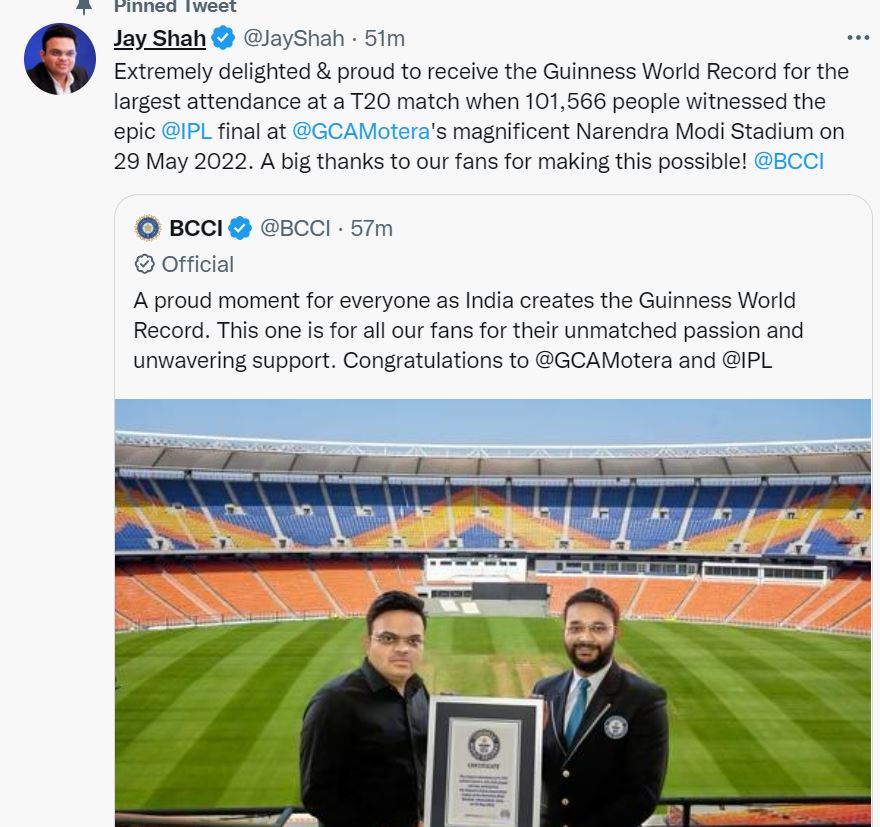Screen dimensions: 880x827
Task: Click the blue @BCCI mention ending the tweet
Action: pyautogui.click(x=788, y=161)
